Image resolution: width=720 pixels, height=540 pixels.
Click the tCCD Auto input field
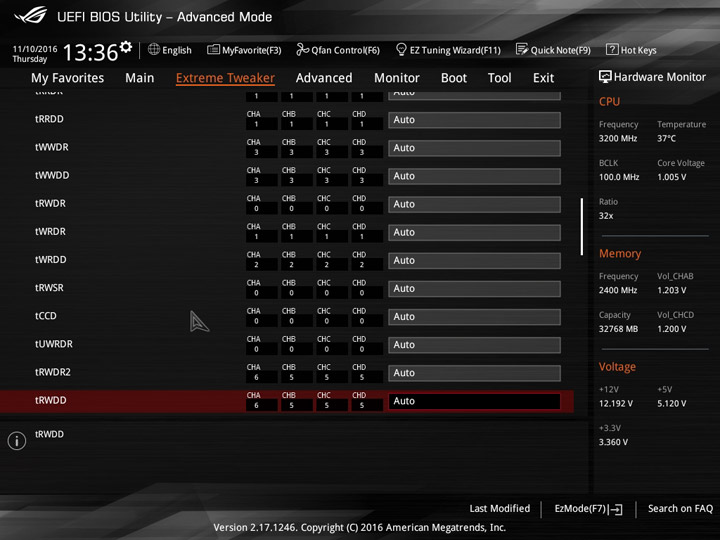[x=474, y=317]
